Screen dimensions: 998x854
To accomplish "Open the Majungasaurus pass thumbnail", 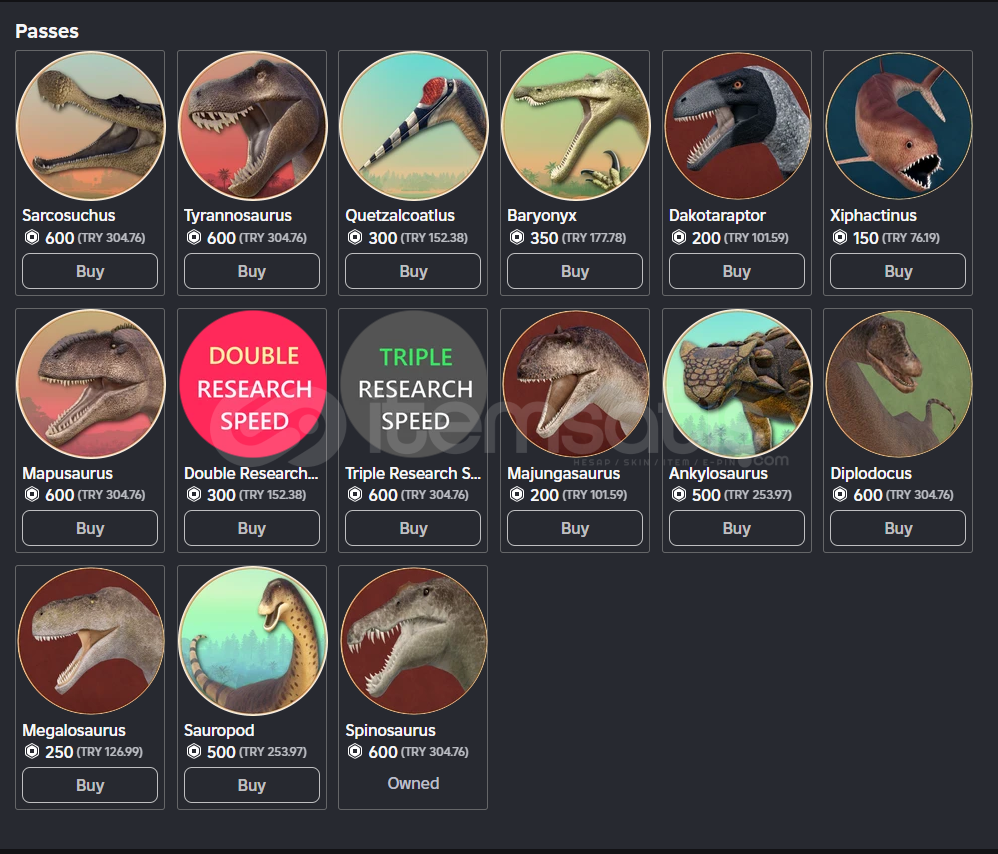I will tap(575, 384).
